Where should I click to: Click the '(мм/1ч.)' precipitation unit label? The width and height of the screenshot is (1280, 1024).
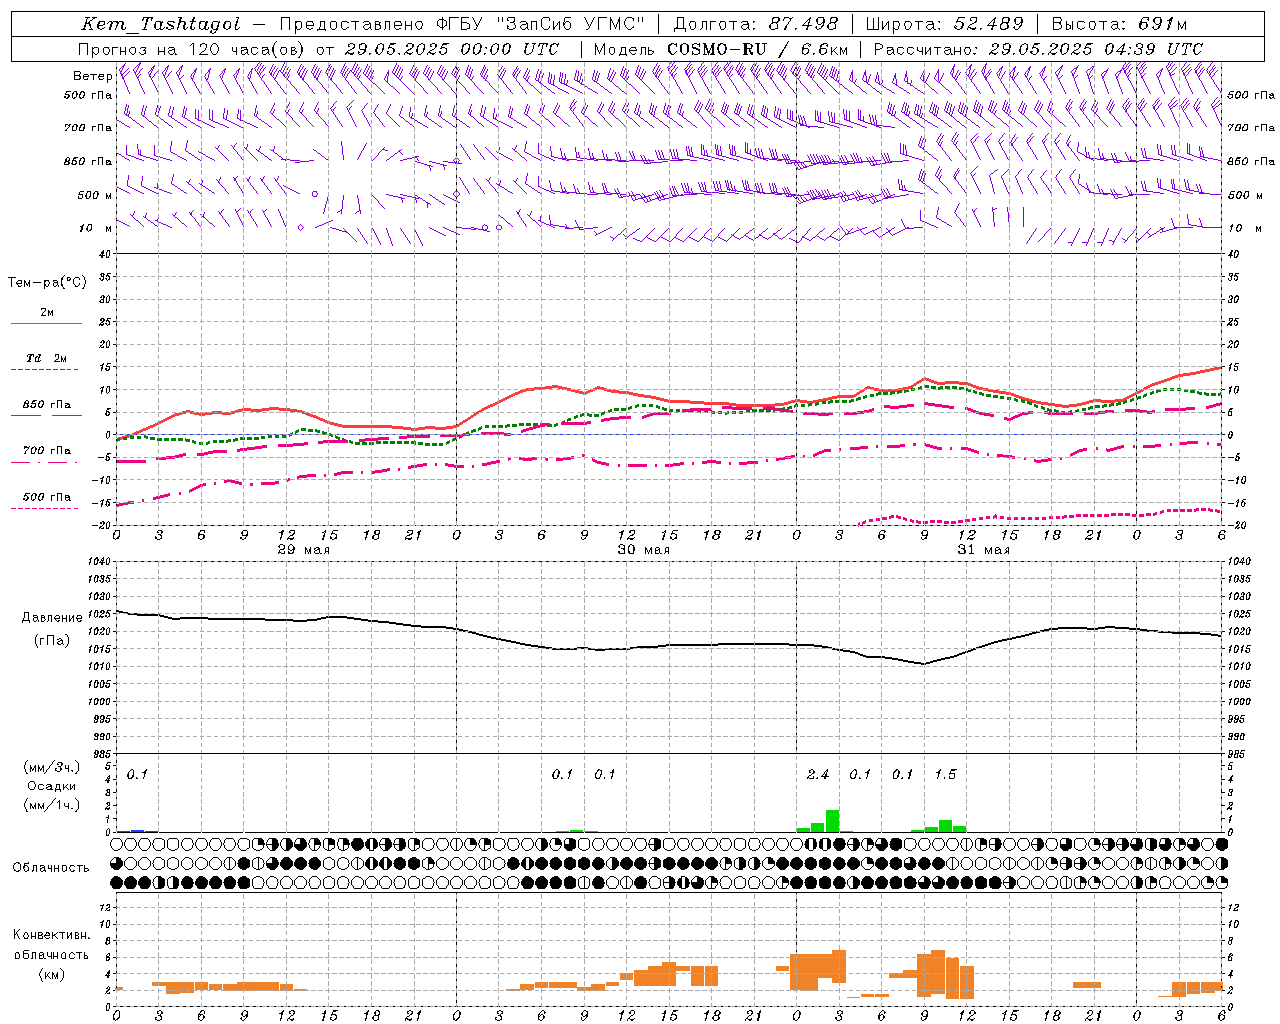click(51, 805)
